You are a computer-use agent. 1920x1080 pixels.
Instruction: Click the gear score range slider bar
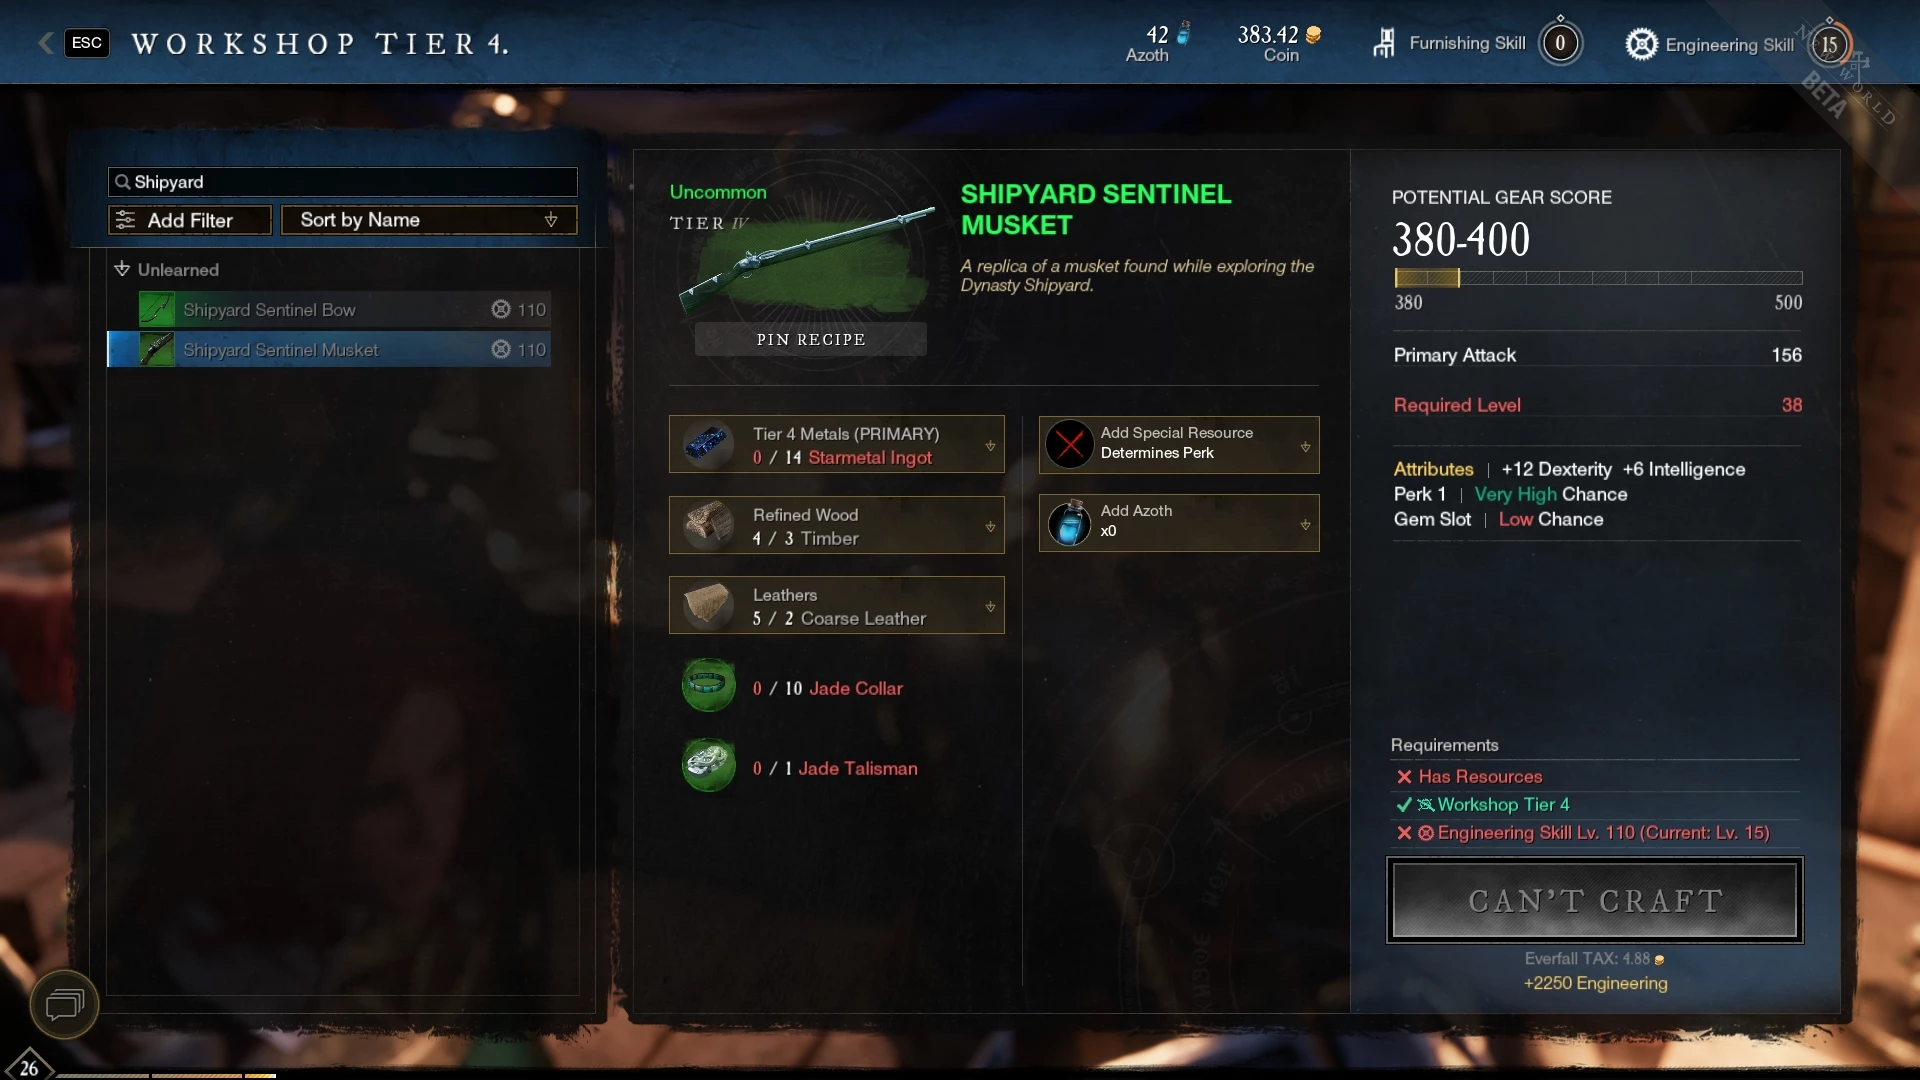[1598, 278]
